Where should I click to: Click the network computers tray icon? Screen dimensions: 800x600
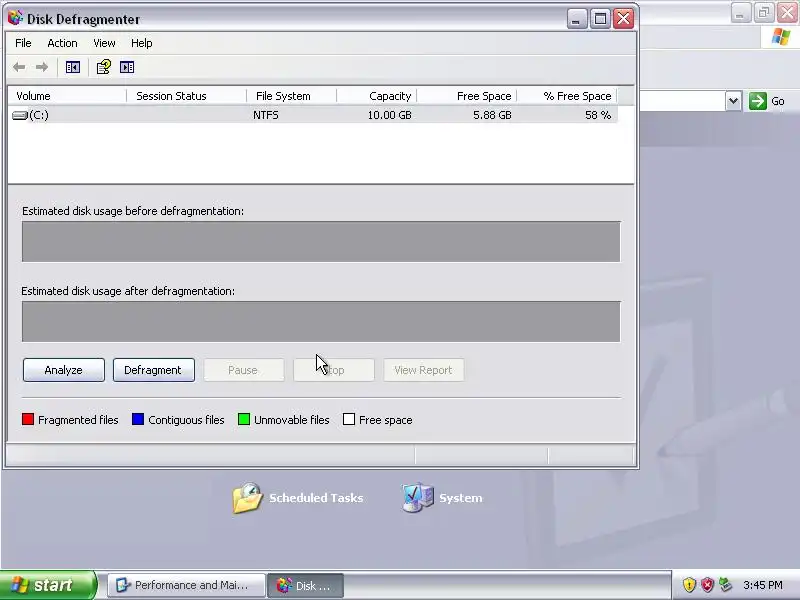click(725, 585)
